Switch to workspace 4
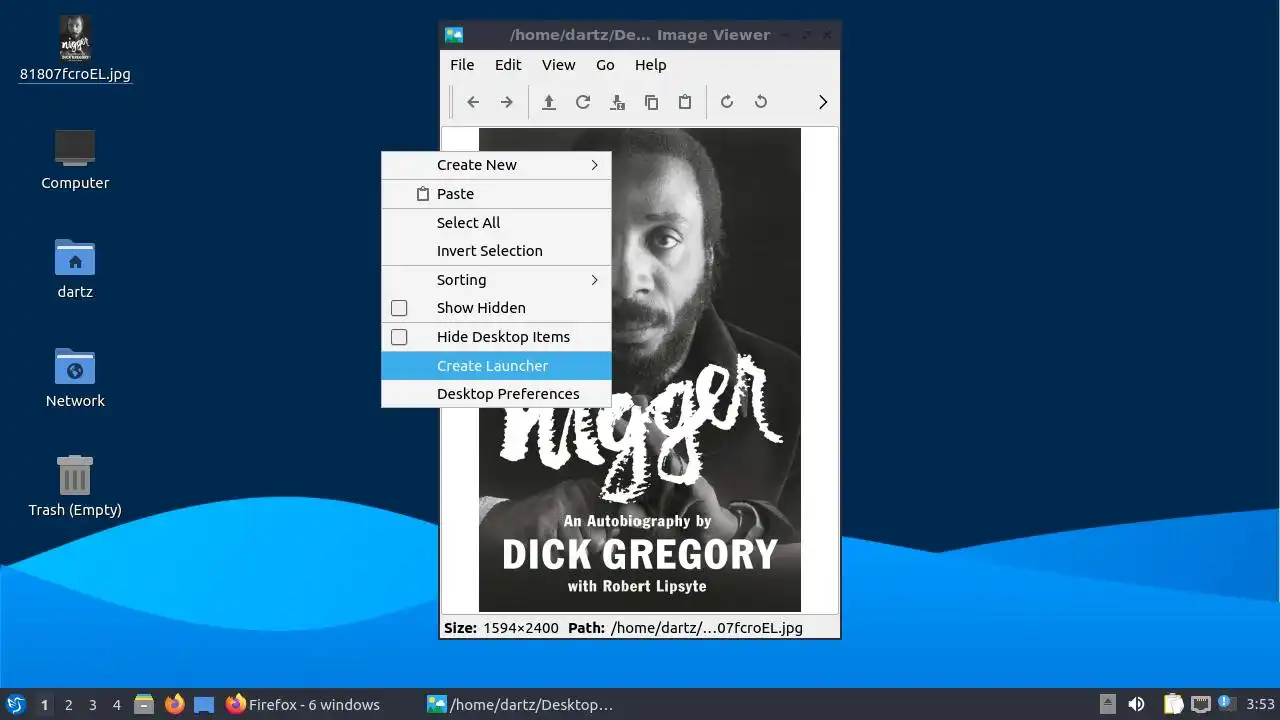The height and width of the screenshot is (720, 1280). [116, 705]
